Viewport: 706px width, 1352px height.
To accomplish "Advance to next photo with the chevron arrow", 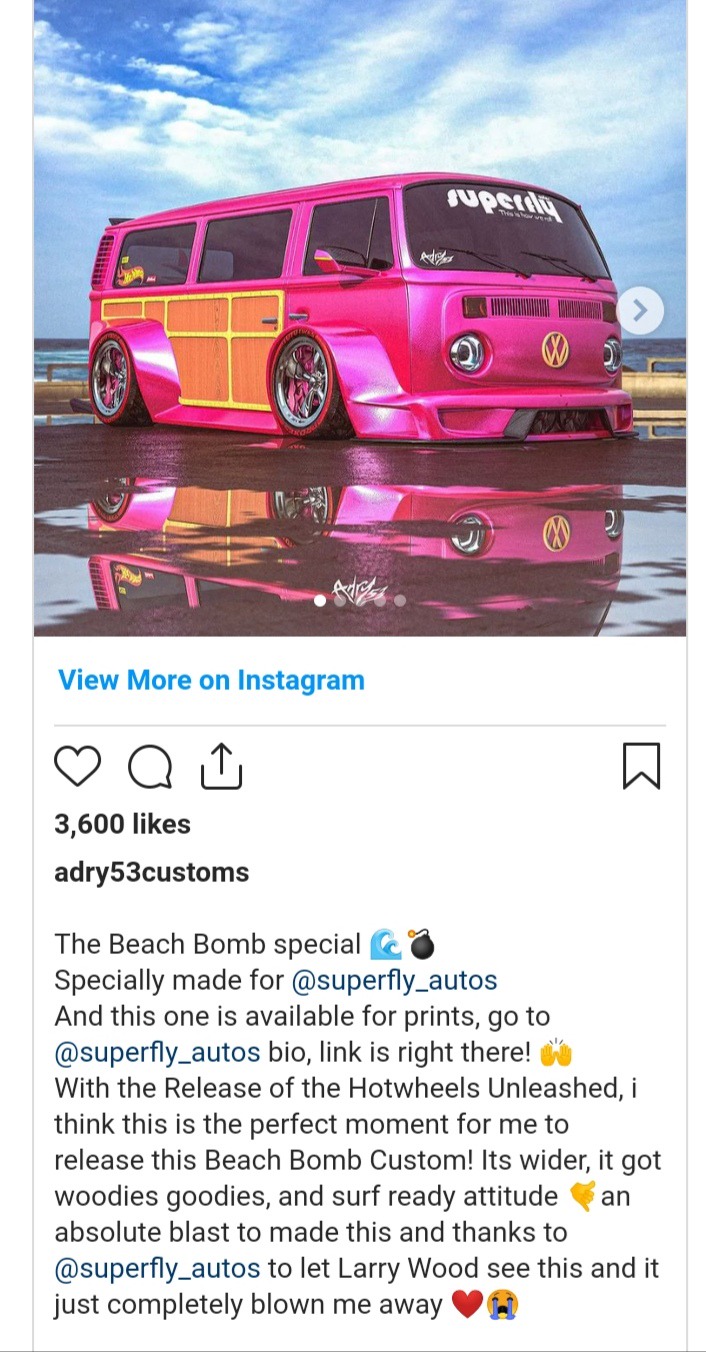I will (x=641, y=311).
